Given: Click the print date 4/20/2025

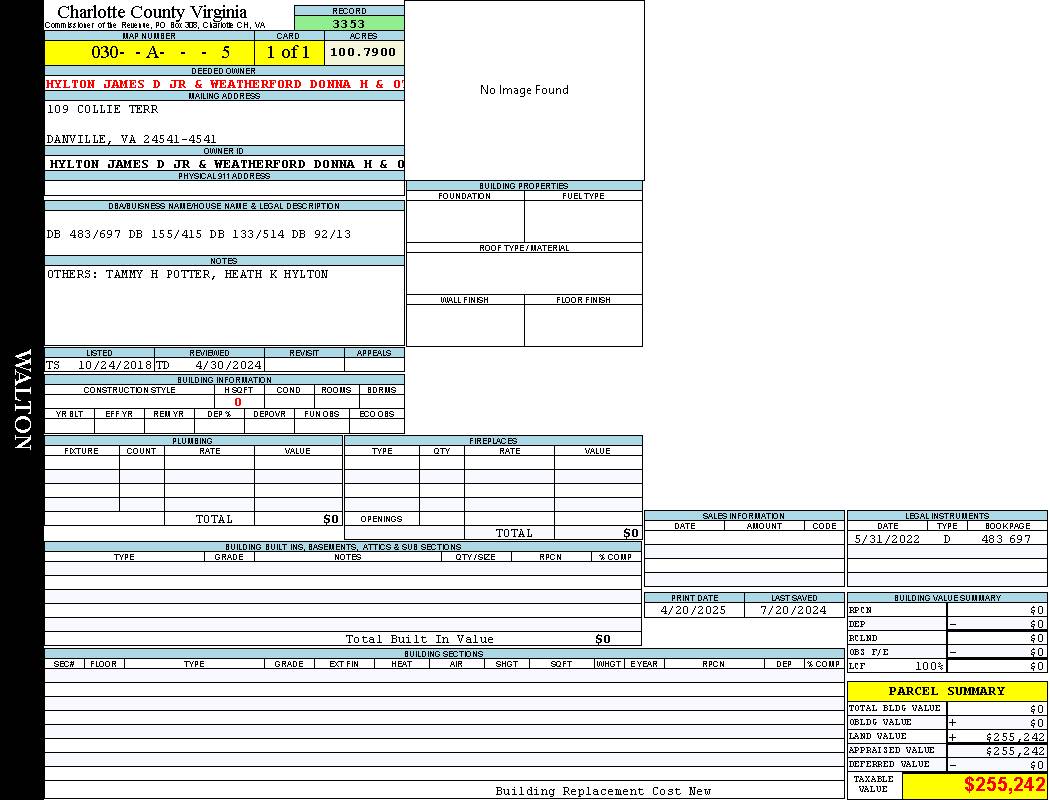Looking at the screenshot, I should click(689, 610).
